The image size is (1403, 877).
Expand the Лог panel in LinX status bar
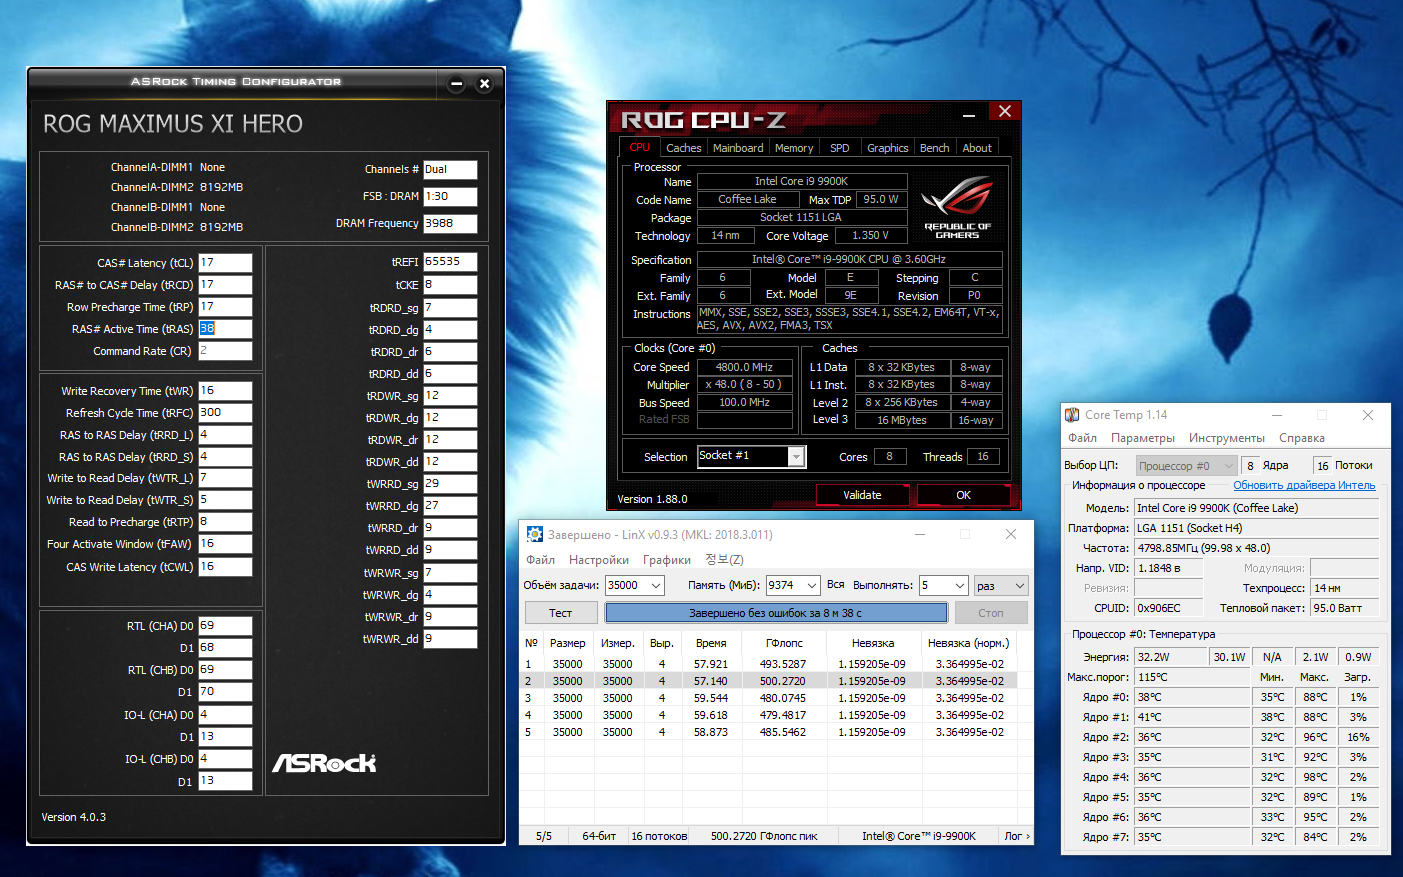click(1016, 836)
